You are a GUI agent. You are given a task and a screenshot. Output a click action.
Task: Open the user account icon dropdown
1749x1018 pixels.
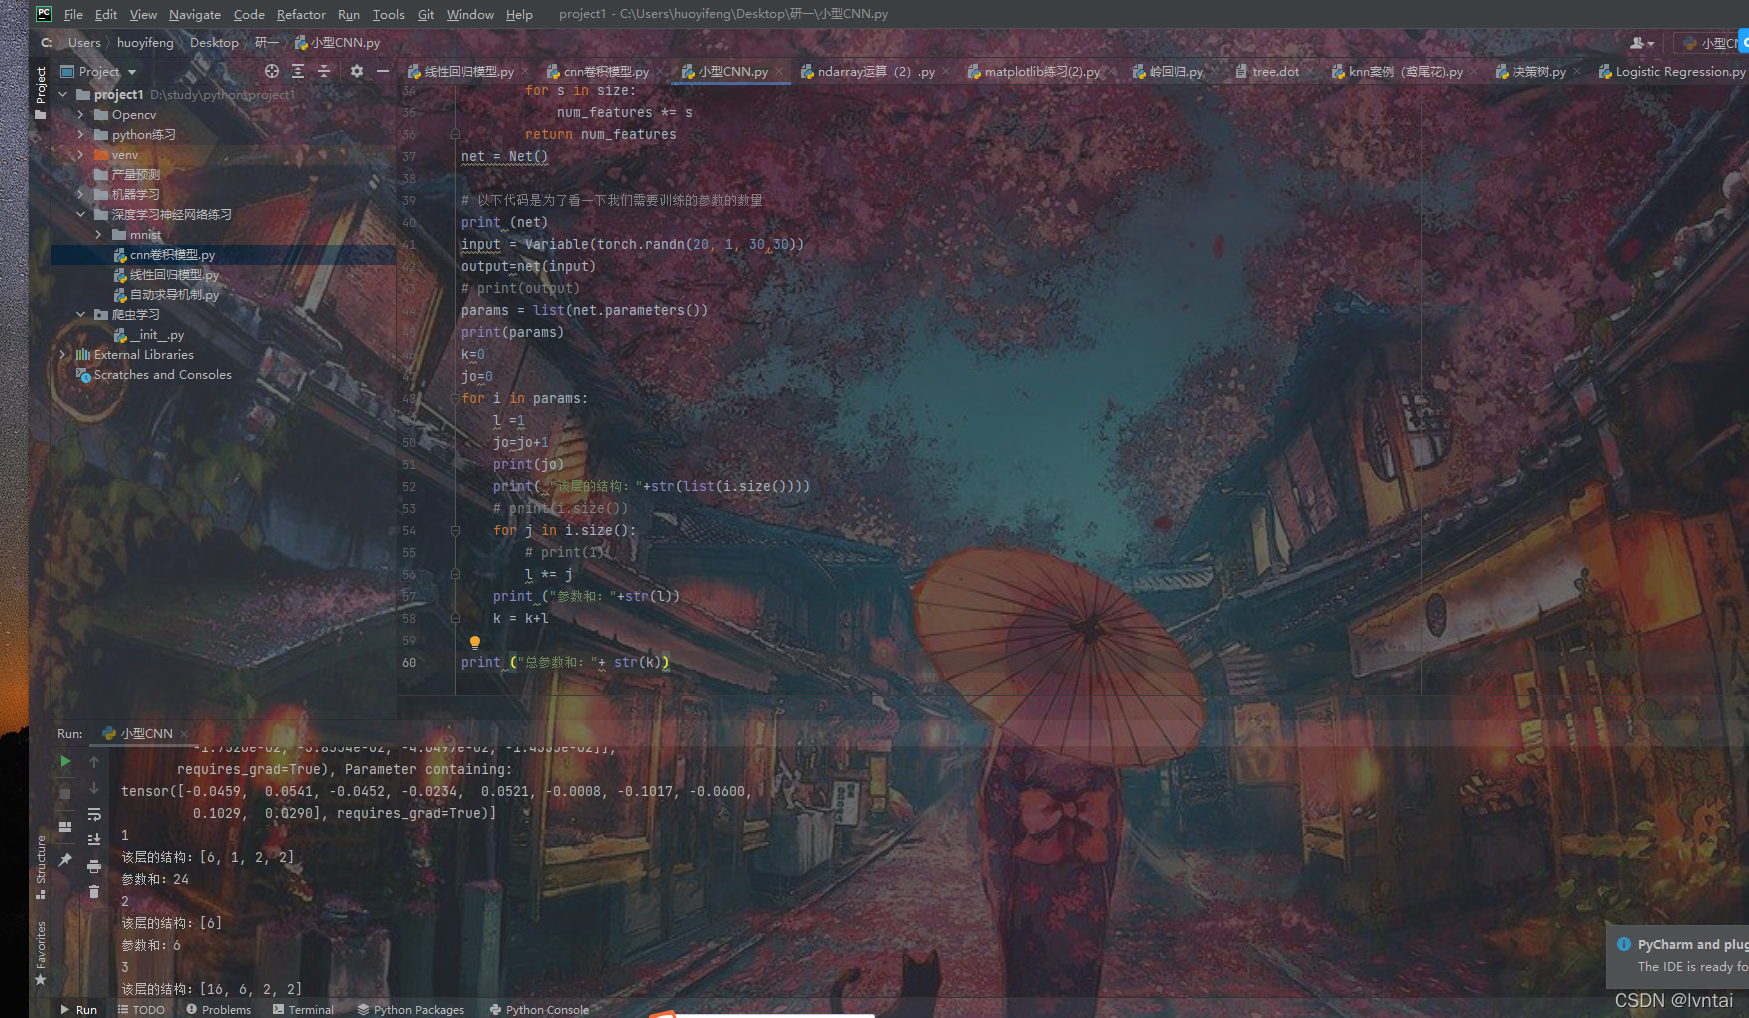[x=1642, y=43]
